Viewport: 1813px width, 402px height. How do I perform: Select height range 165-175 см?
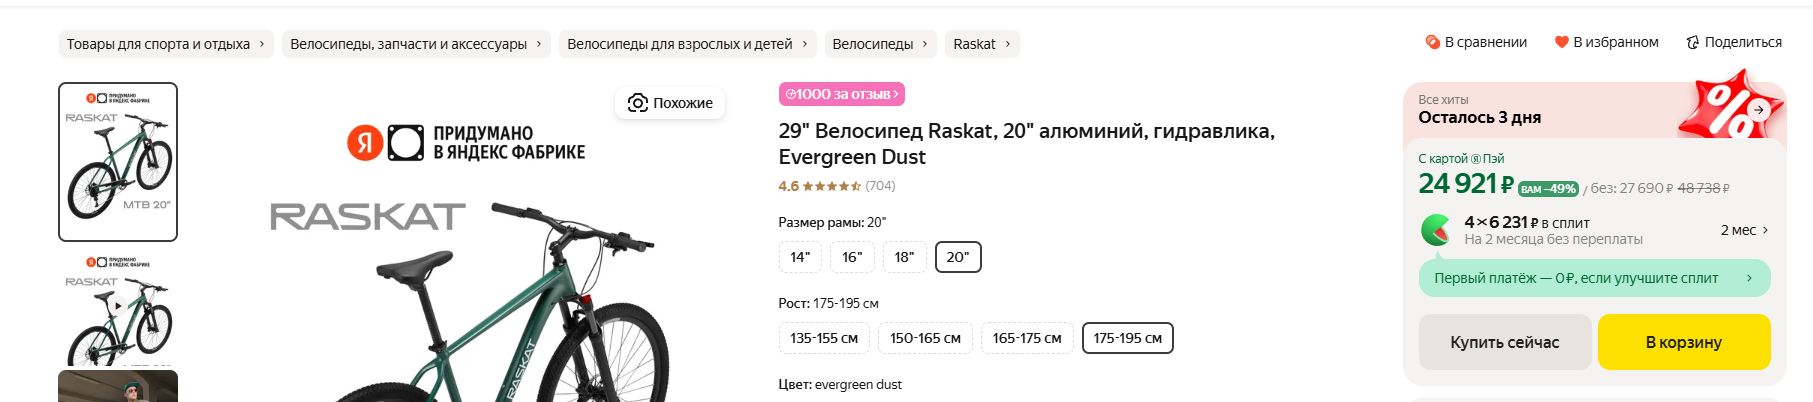coord(1026,338)
